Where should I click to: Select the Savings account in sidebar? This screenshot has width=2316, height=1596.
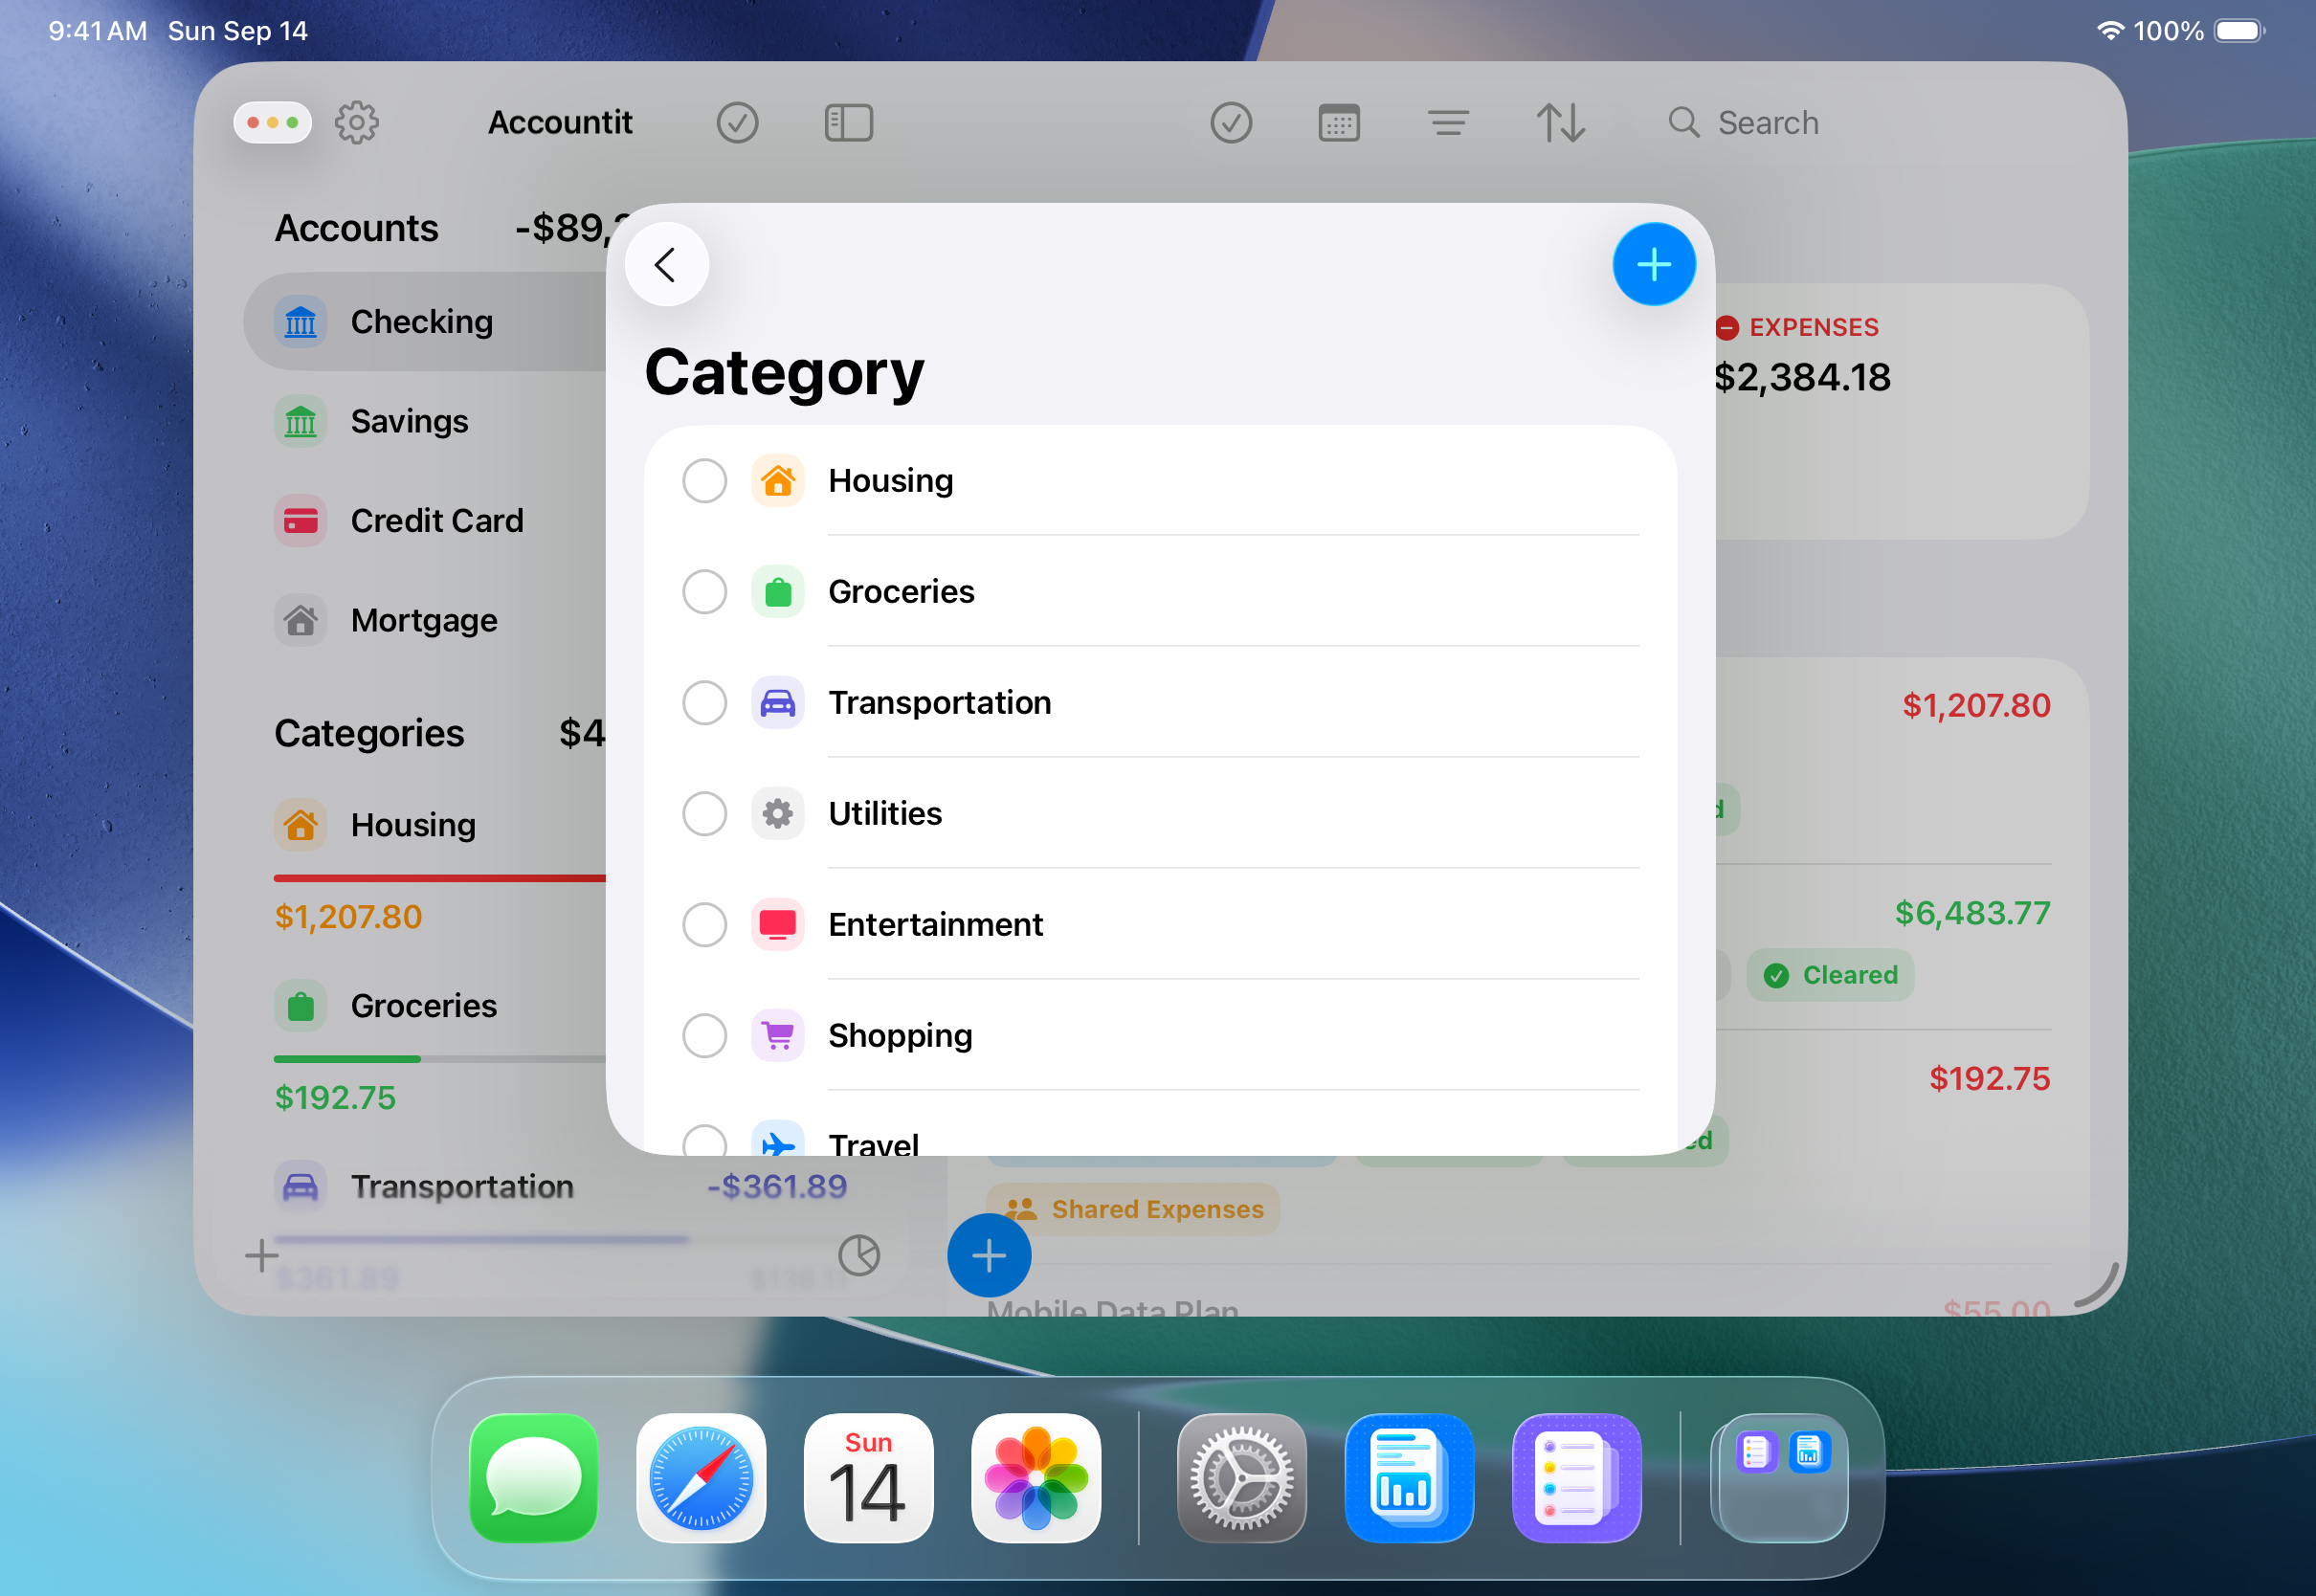[x=409, y=421]
